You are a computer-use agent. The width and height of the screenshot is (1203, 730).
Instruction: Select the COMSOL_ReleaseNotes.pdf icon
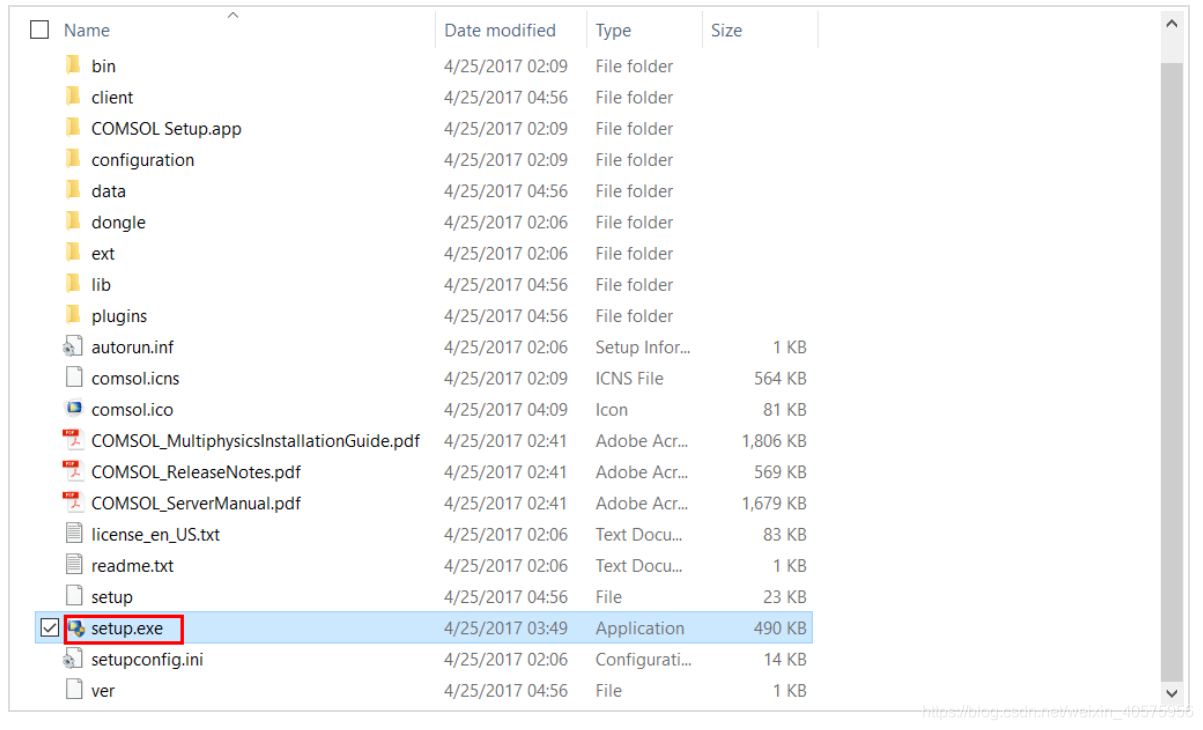click(x=73, y=471)
